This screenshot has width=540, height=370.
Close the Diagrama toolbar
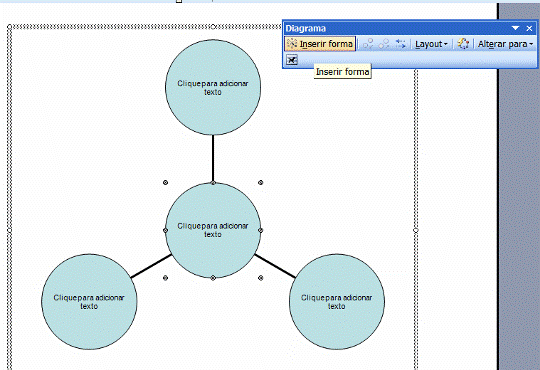[529, 28]
